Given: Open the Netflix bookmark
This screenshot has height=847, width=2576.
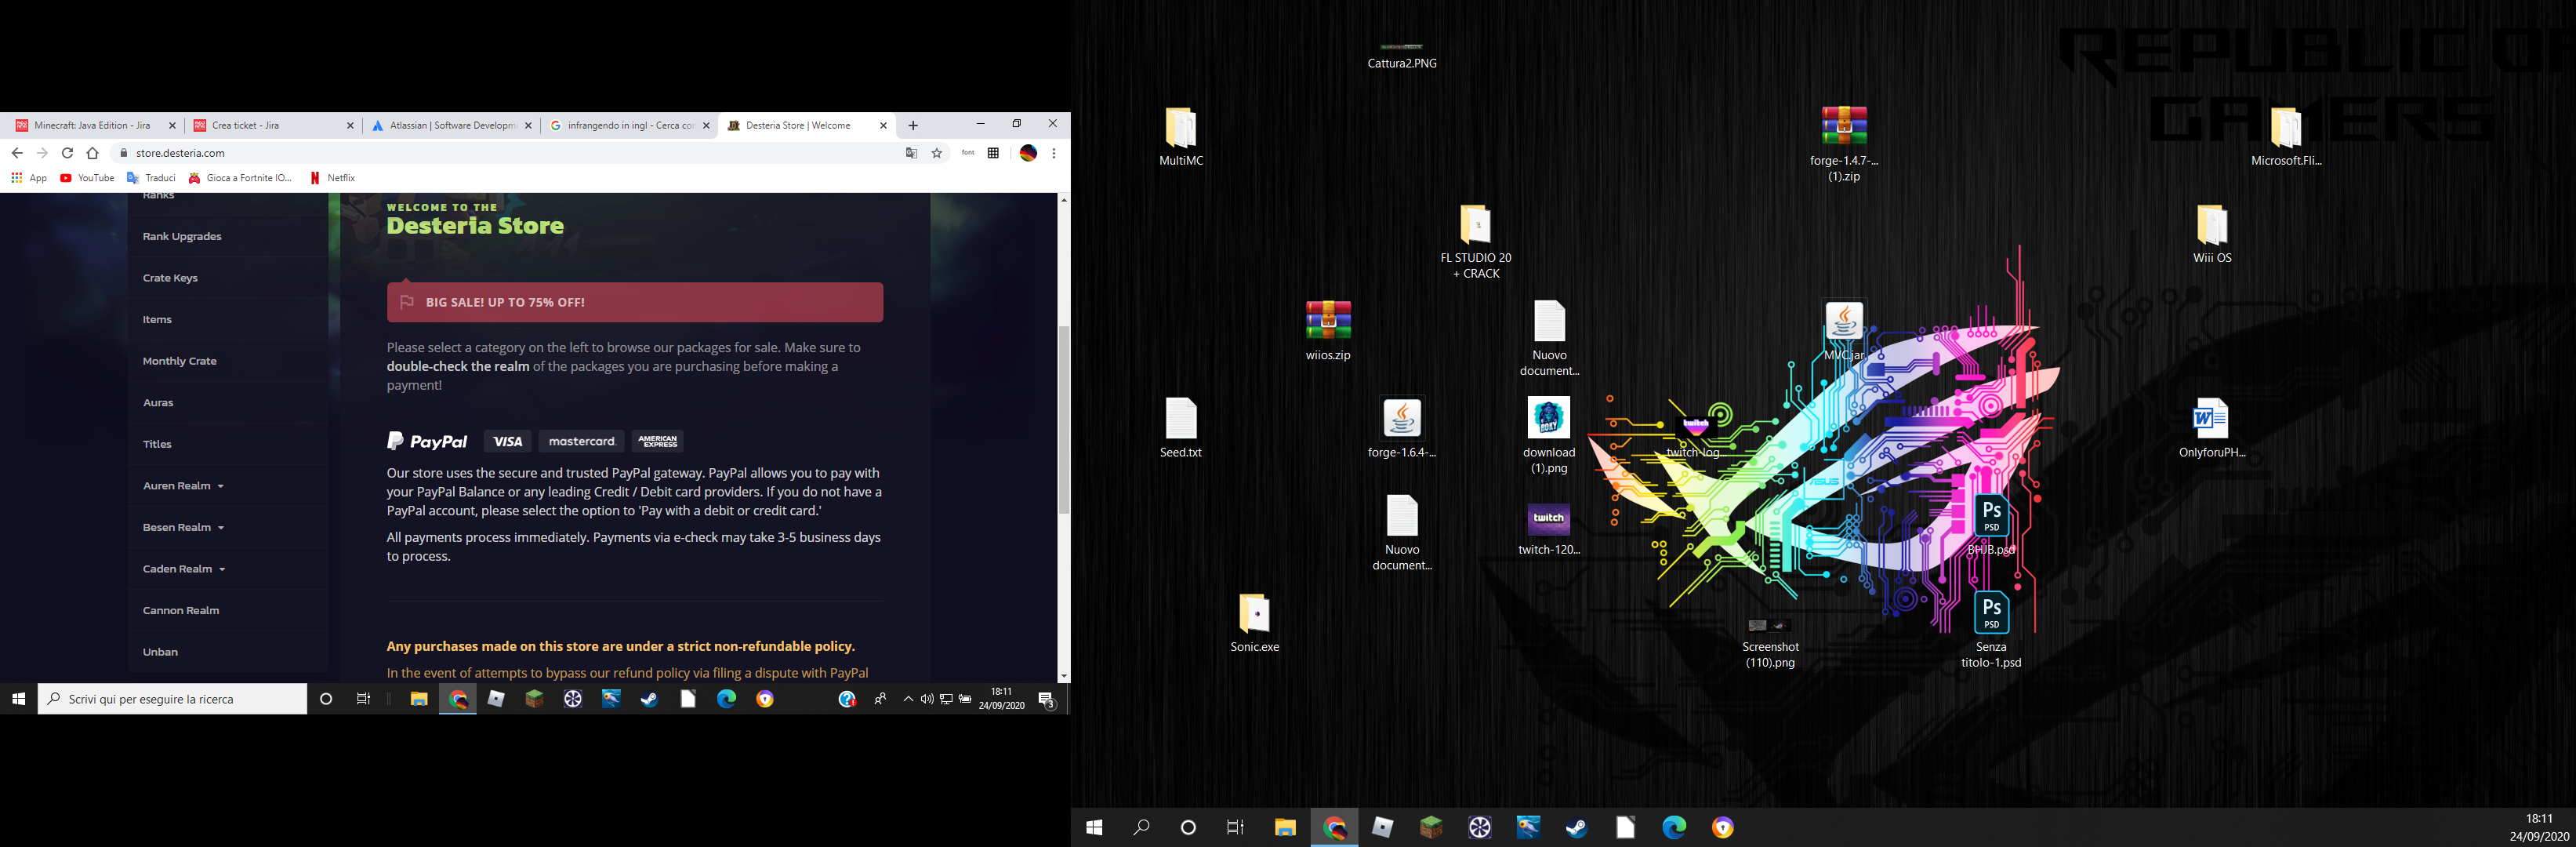Looking at the screenshot, I should [333, 178].
